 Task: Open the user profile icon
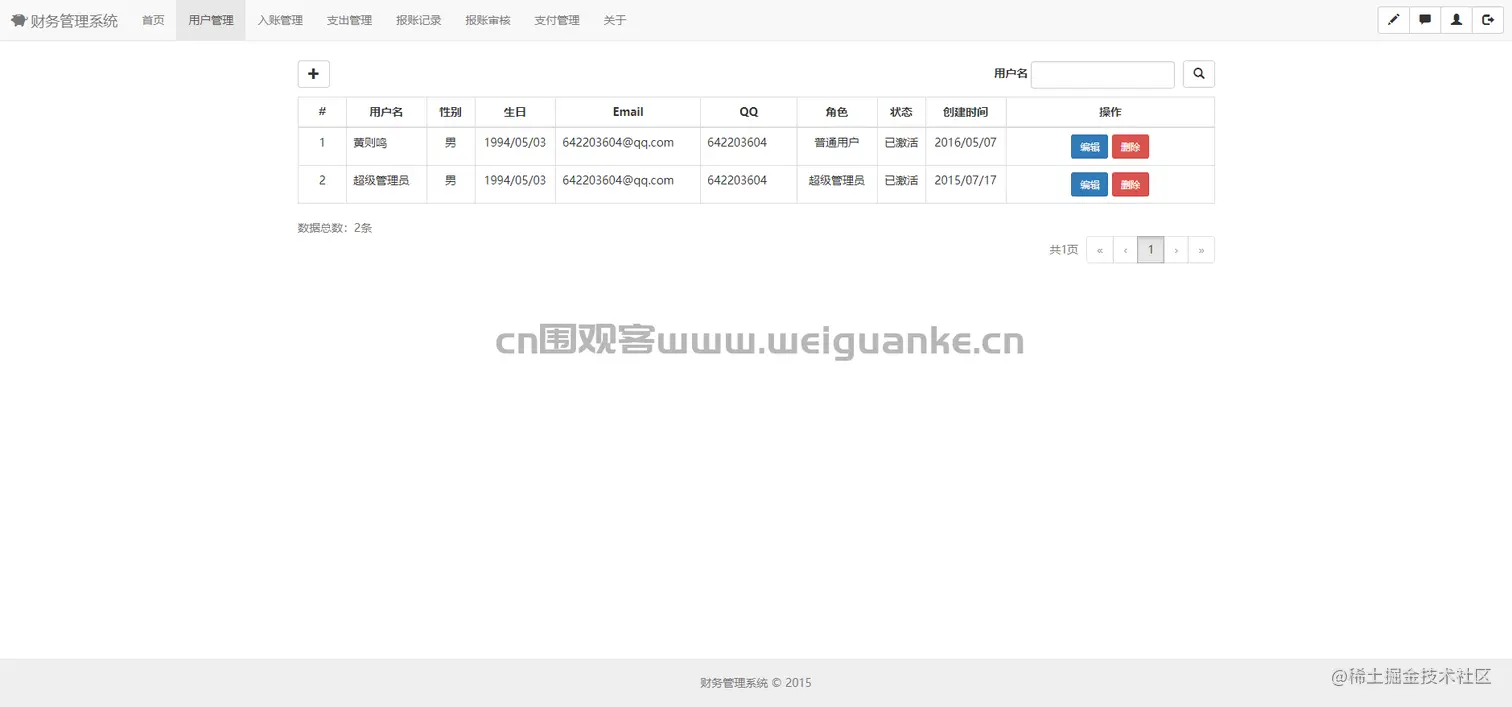pos(1456,20)
